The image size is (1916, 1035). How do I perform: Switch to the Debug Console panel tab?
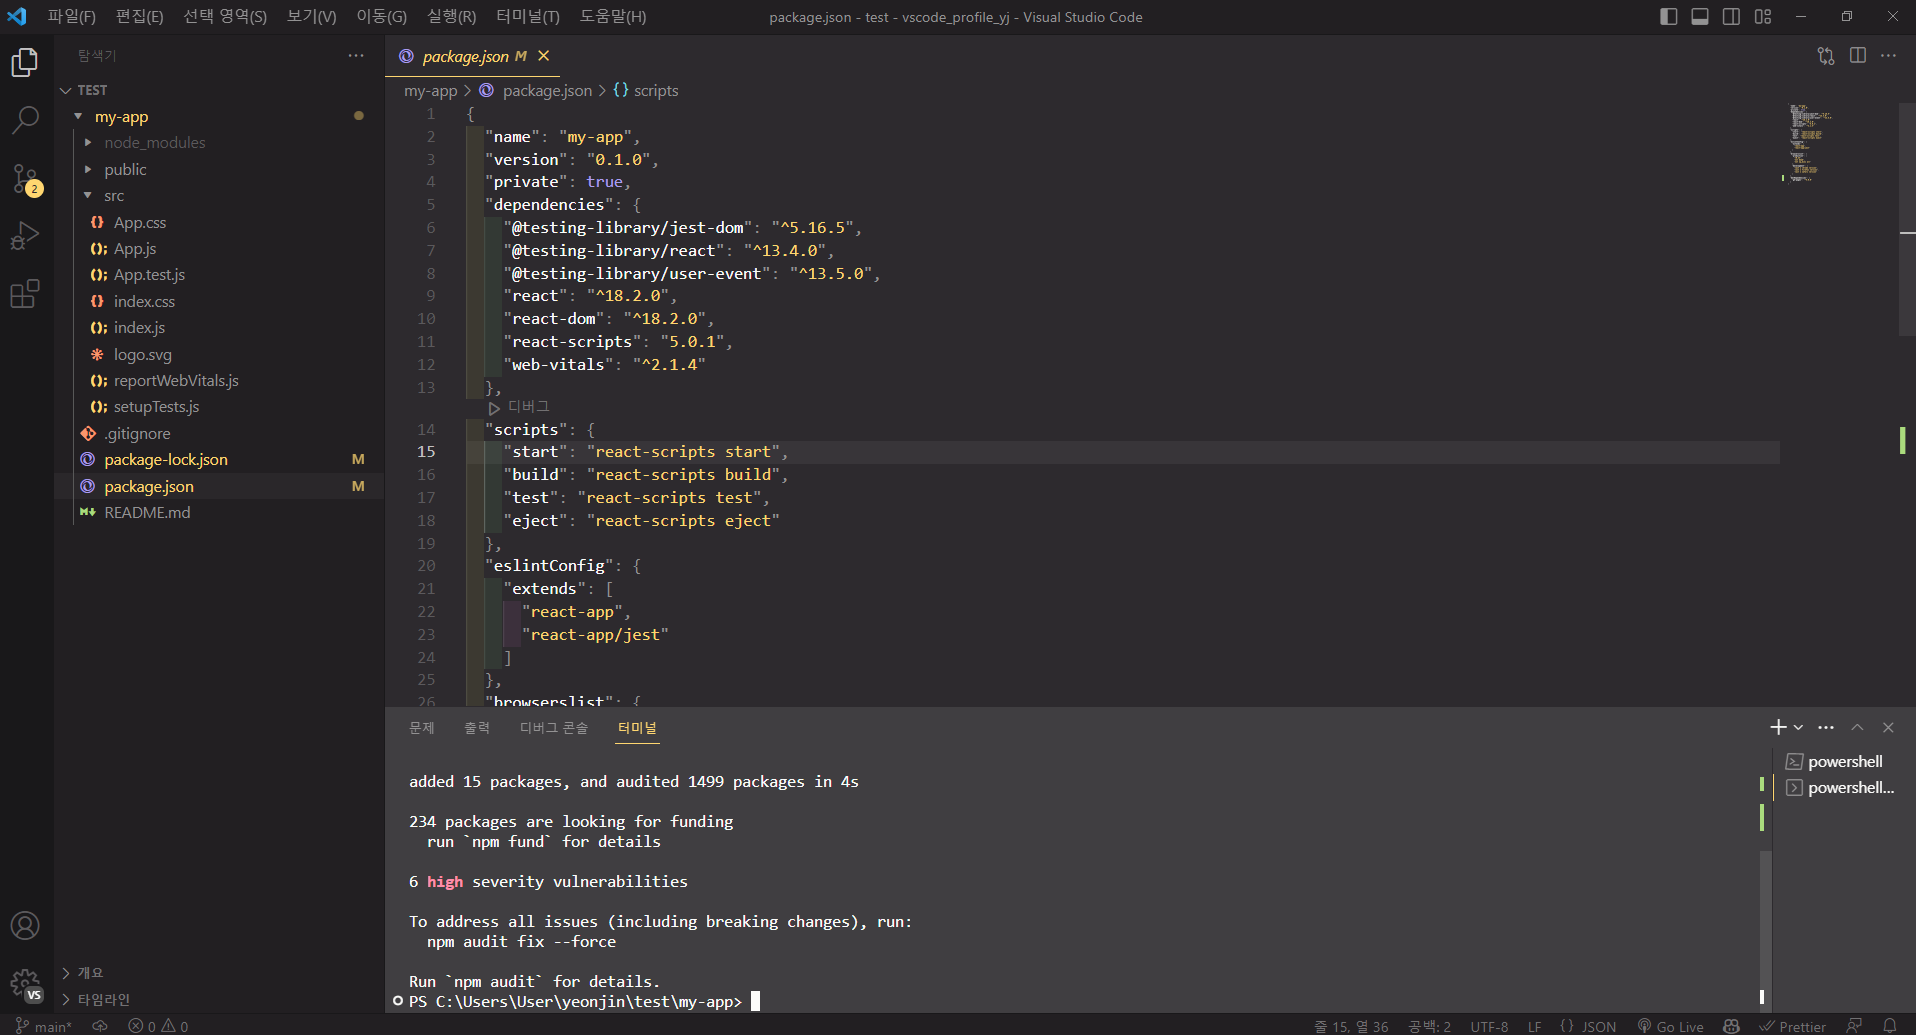[554, 728]
